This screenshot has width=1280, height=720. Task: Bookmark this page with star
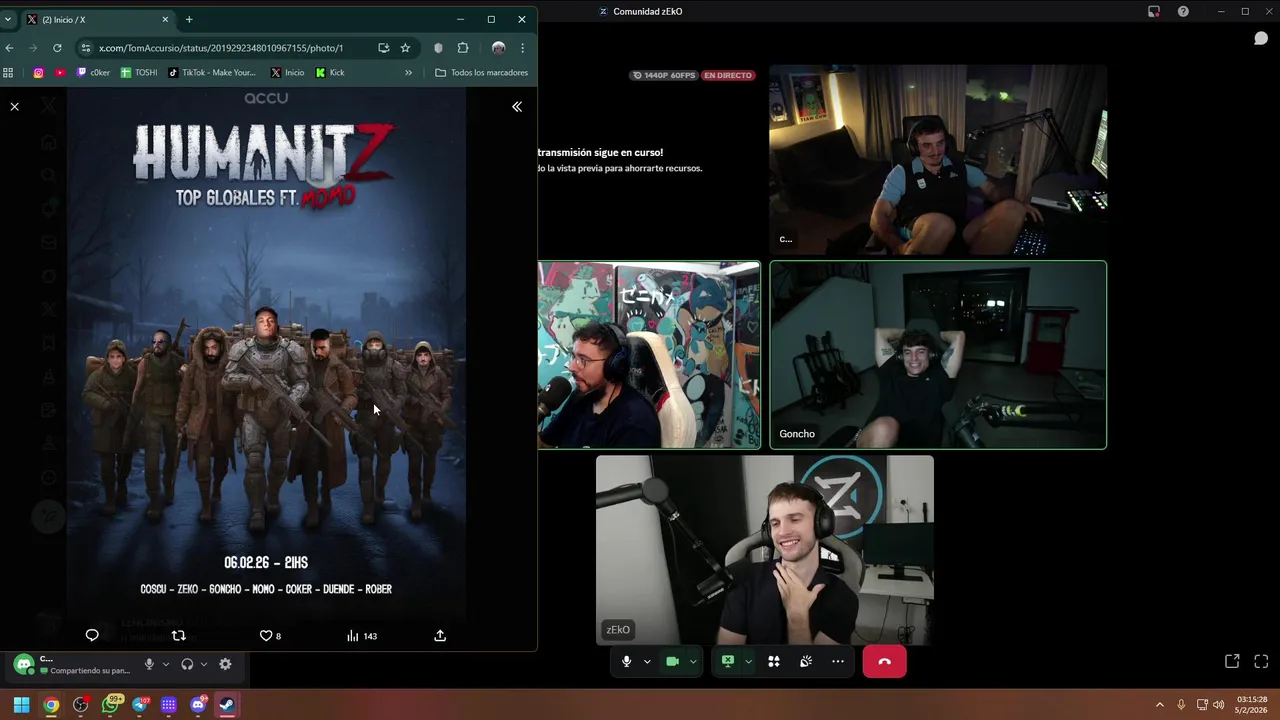pyautogui.click(x=405, y=48)
